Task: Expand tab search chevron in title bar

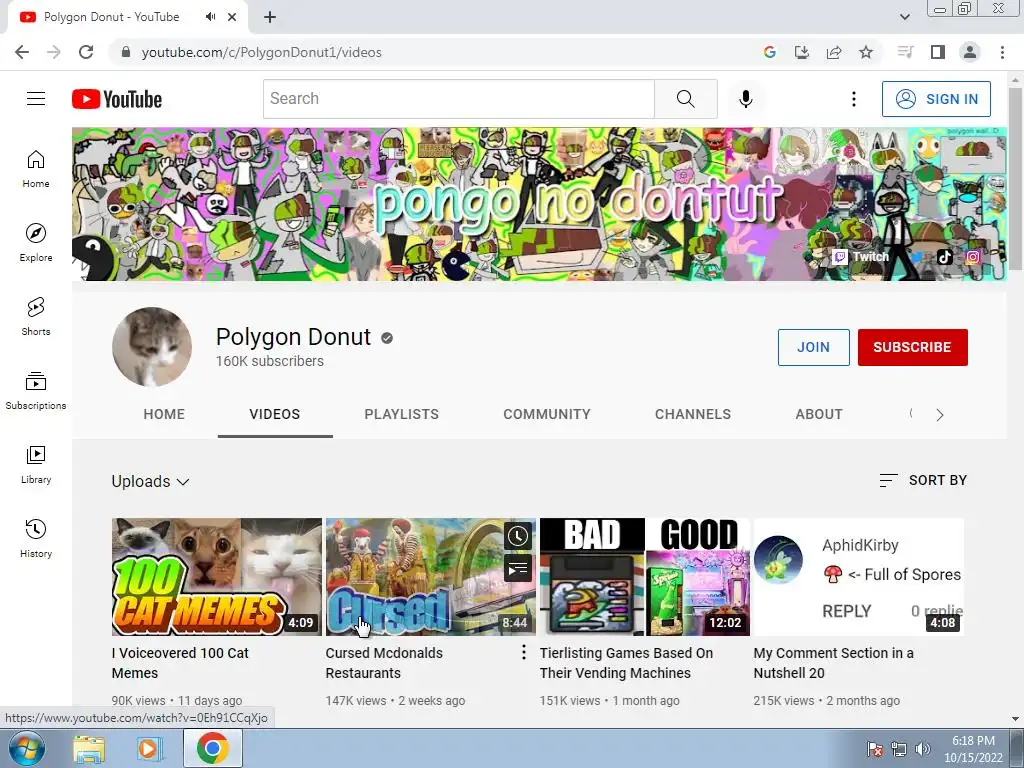Action: tap(905, 17)
